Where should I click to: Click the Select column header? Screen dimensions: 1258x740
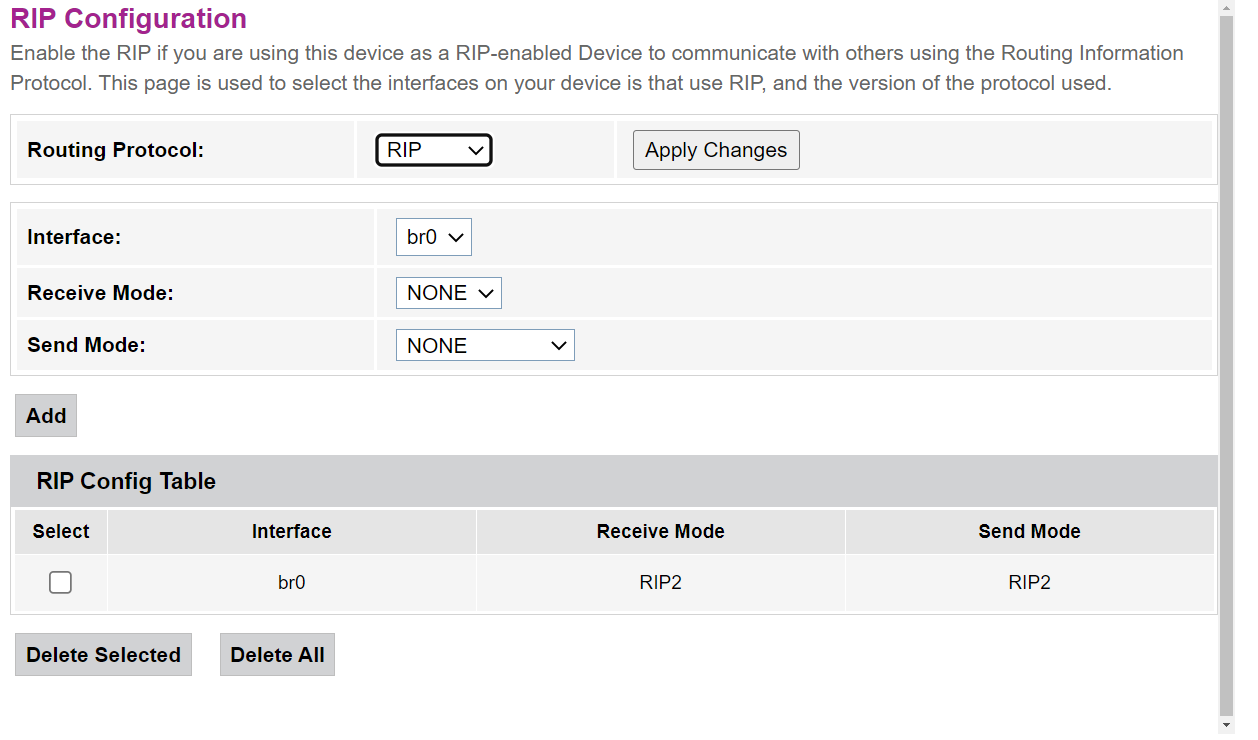61,532
